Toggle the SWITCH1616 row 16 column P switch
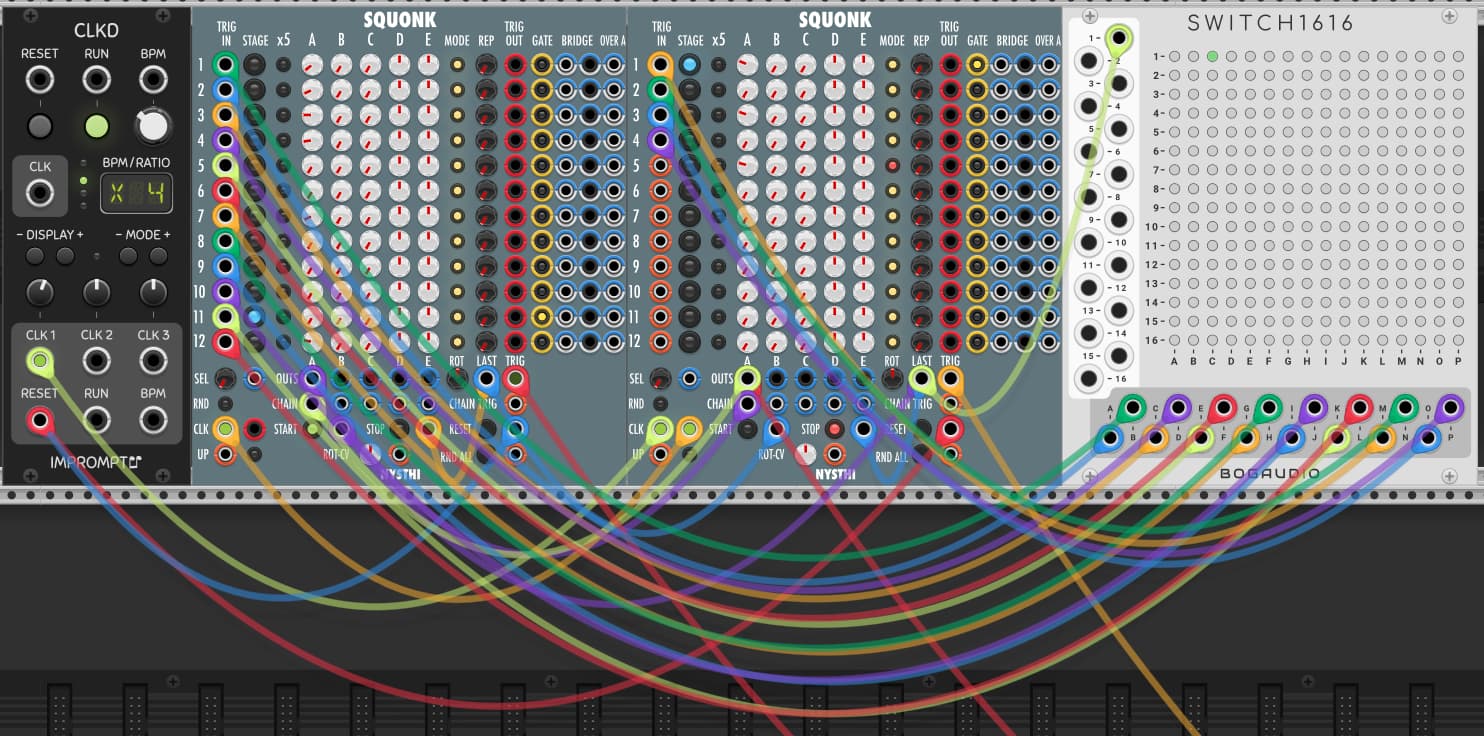This screenshot has height=736, width=1484. (1458, 340)
